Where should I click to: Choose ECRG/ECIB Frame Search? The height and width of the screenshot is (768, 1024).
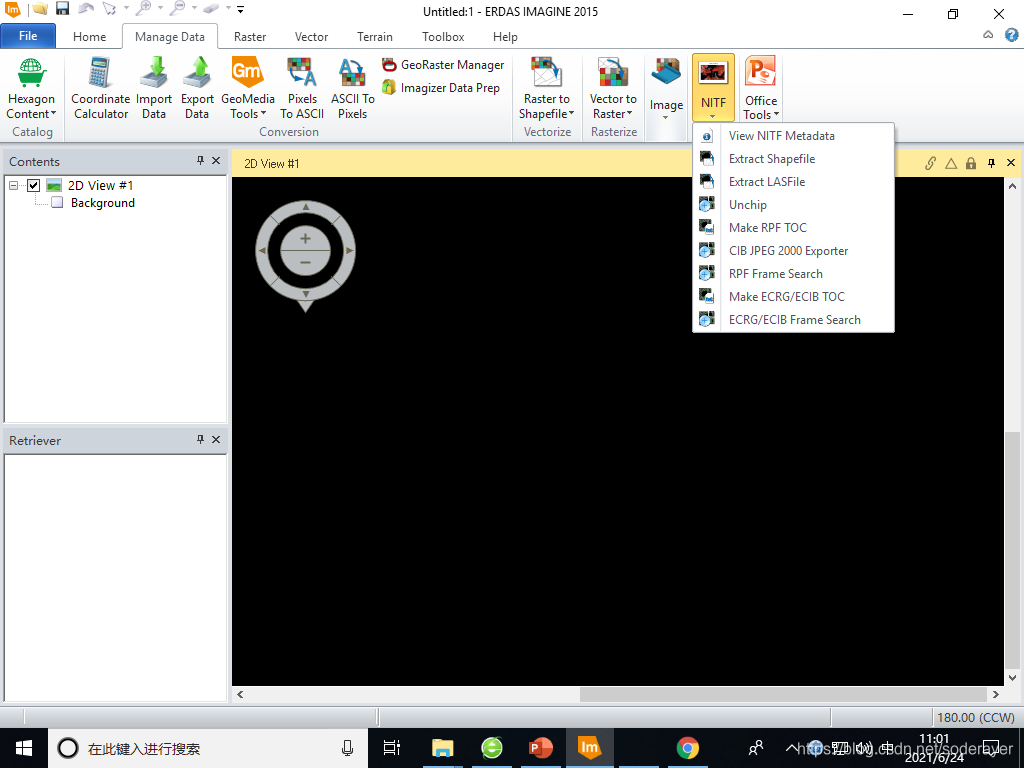pos(793,319)
